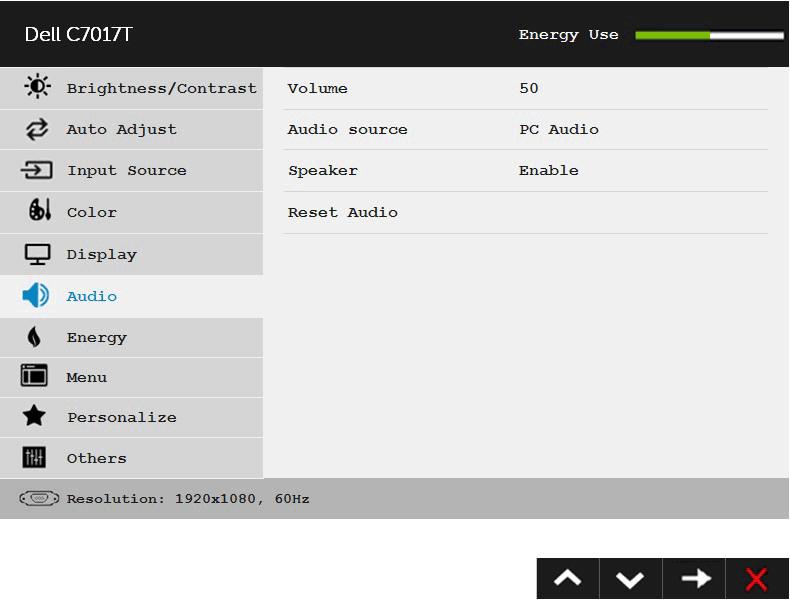Toggle the Speaker Enable value

click(549, 170)
